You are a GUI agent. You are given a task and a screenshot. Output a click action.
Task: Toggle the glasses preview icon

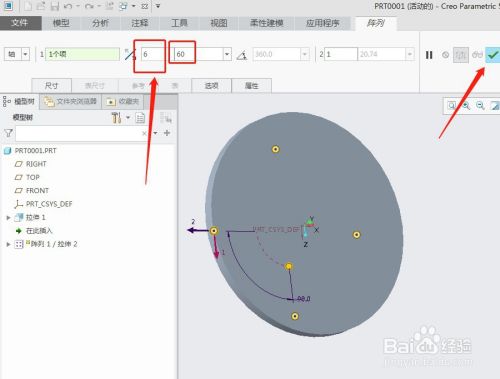coord(477,55)
